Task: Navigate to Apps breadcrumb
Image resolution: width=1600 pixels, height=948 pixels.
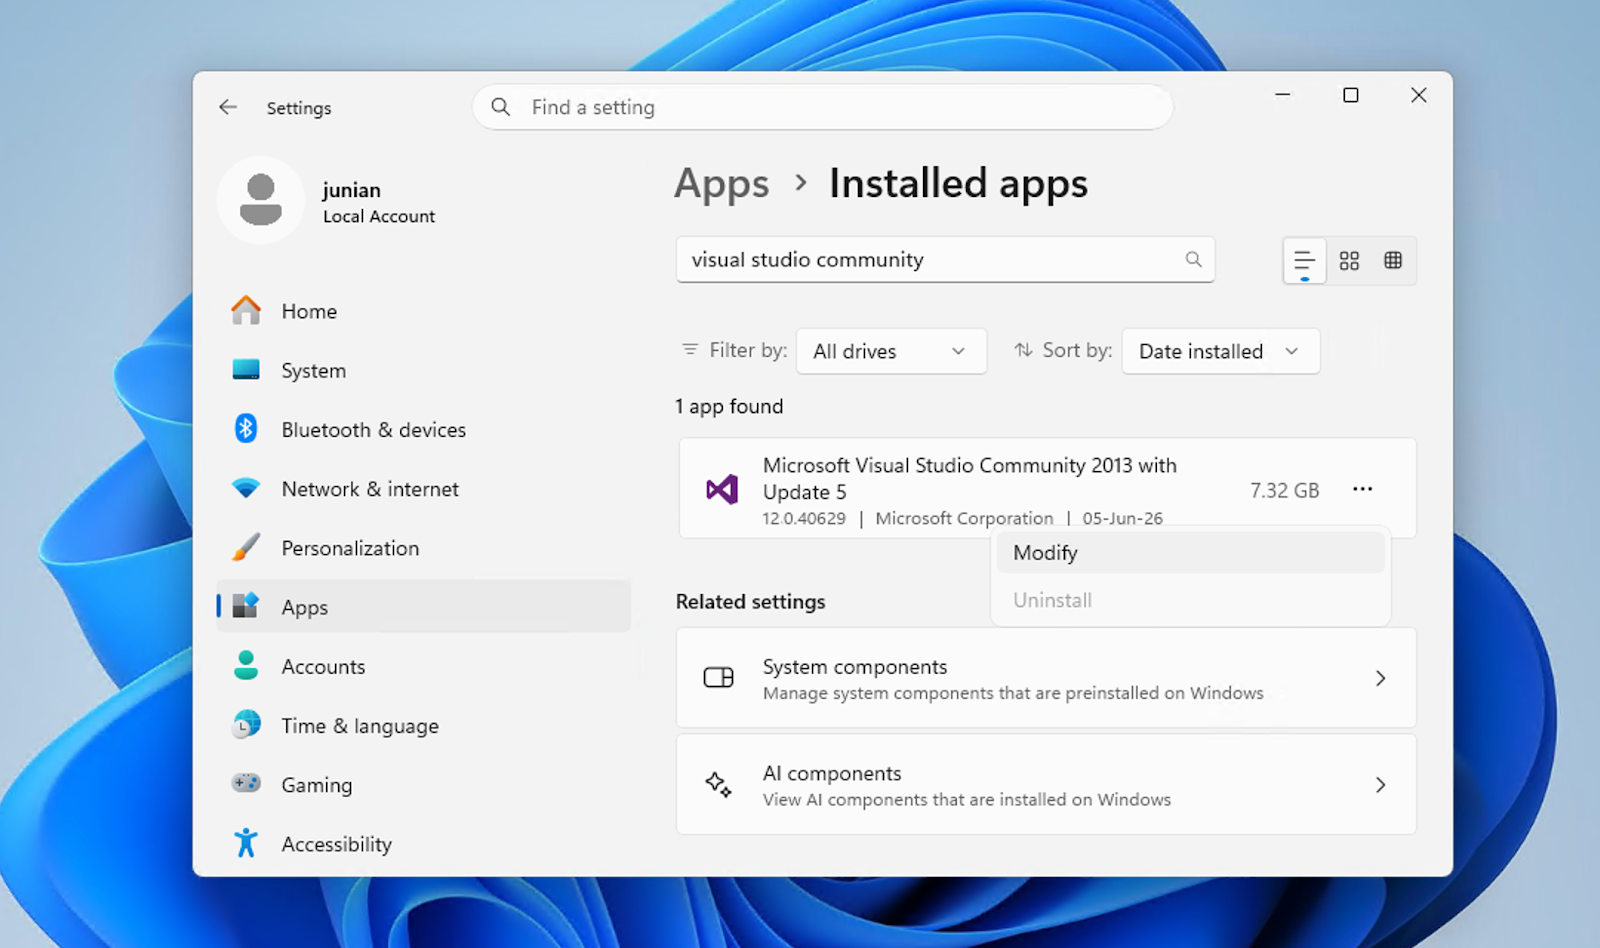Action: 722,184
